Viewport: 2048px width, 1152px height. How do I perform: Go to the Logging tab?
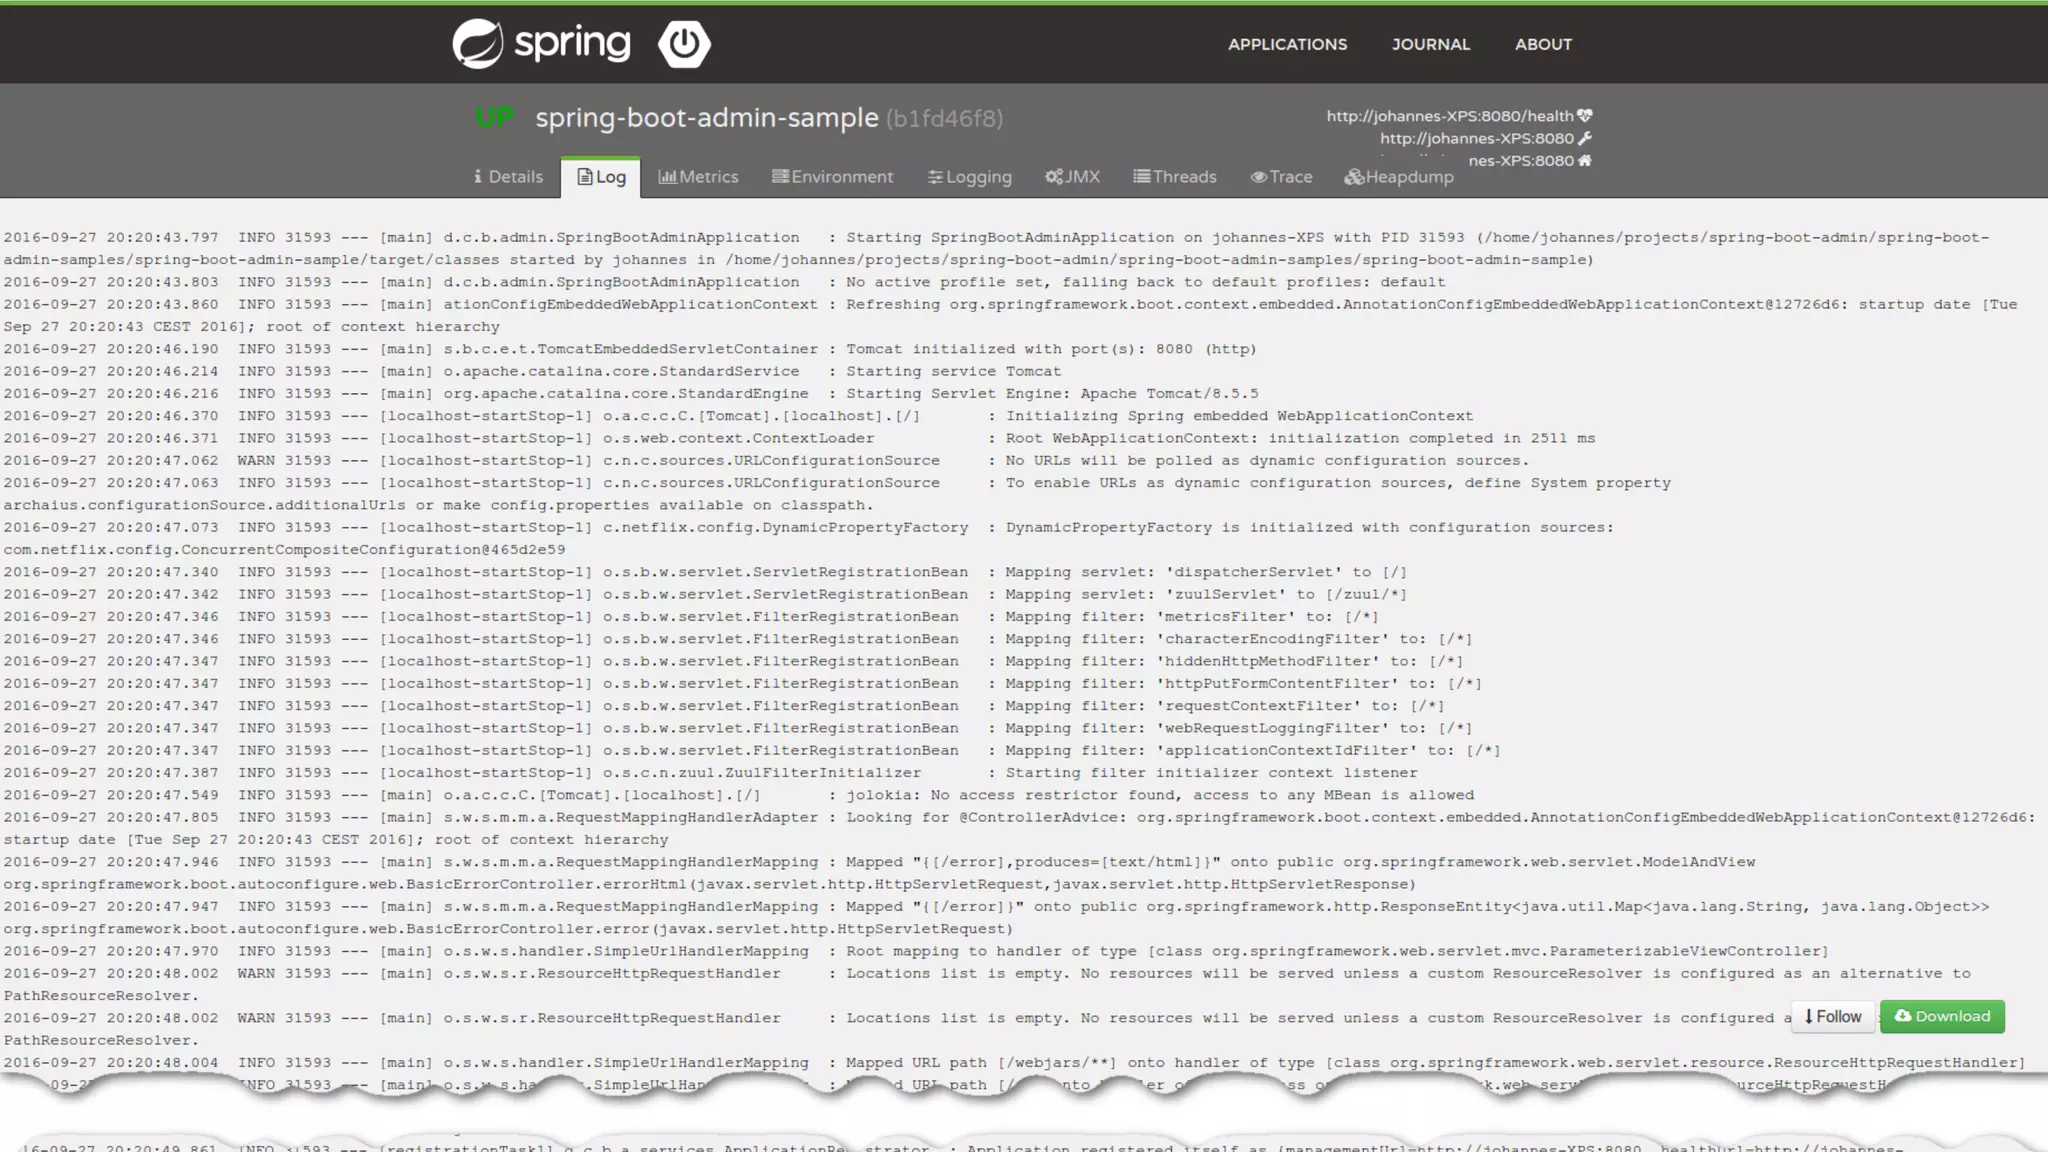(x=969, y=177)
